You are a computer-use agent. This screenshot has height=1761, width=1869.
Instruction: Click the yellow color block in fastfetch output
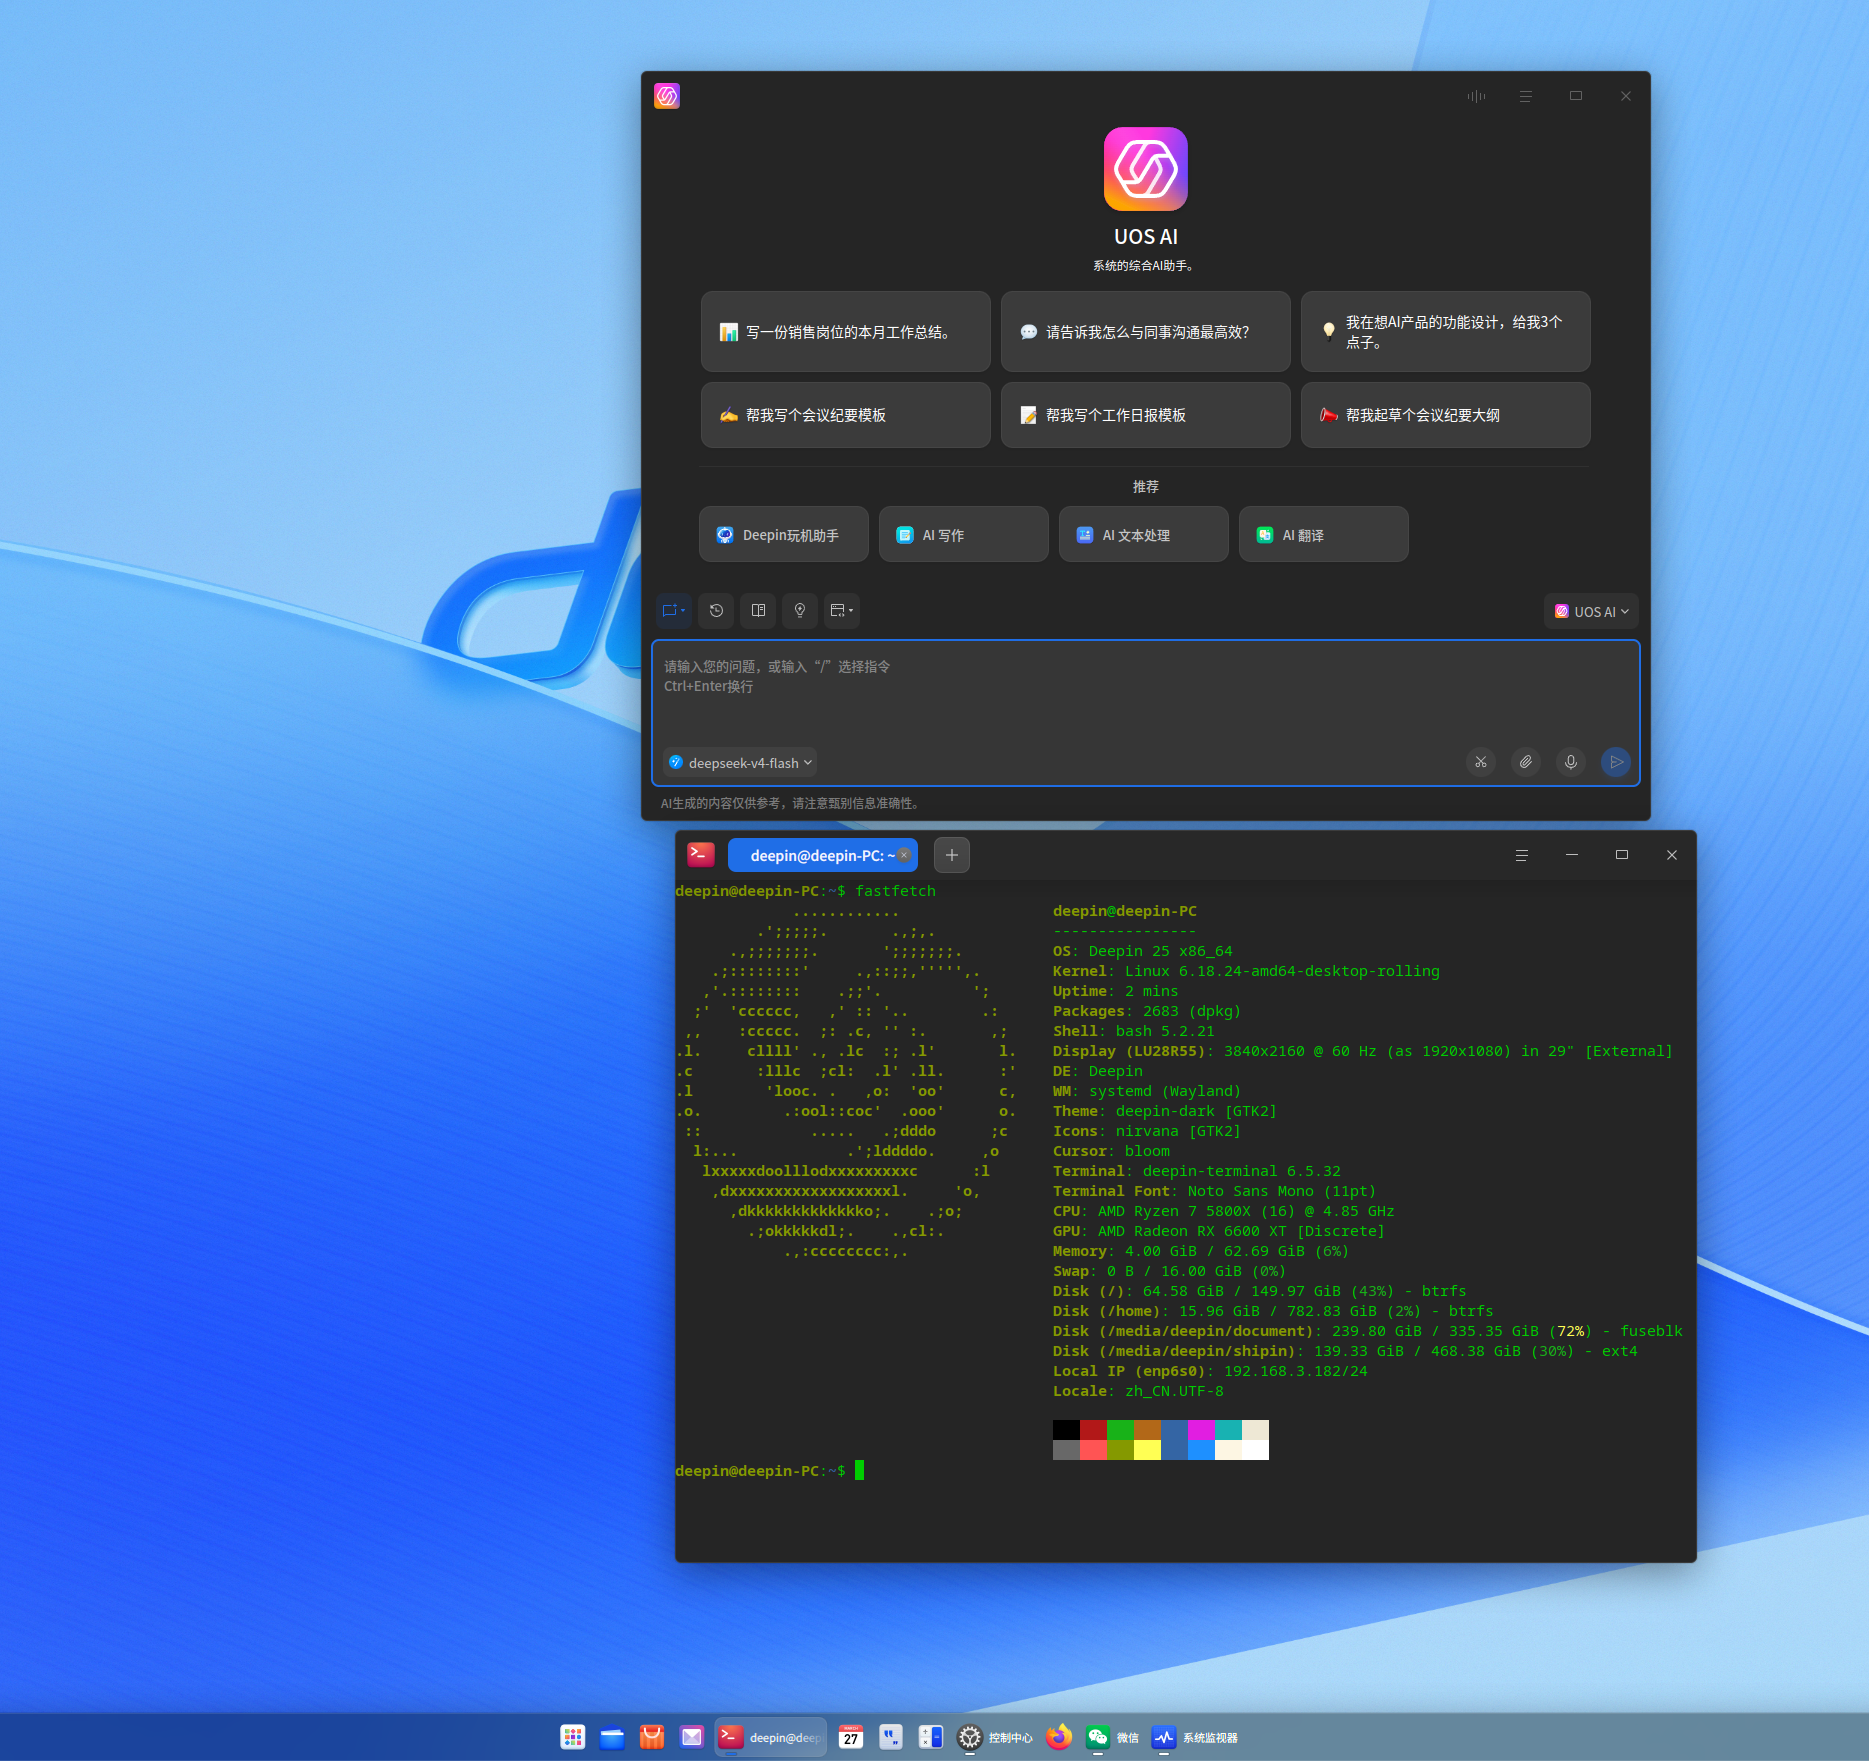click(x=1148, y=1450)
